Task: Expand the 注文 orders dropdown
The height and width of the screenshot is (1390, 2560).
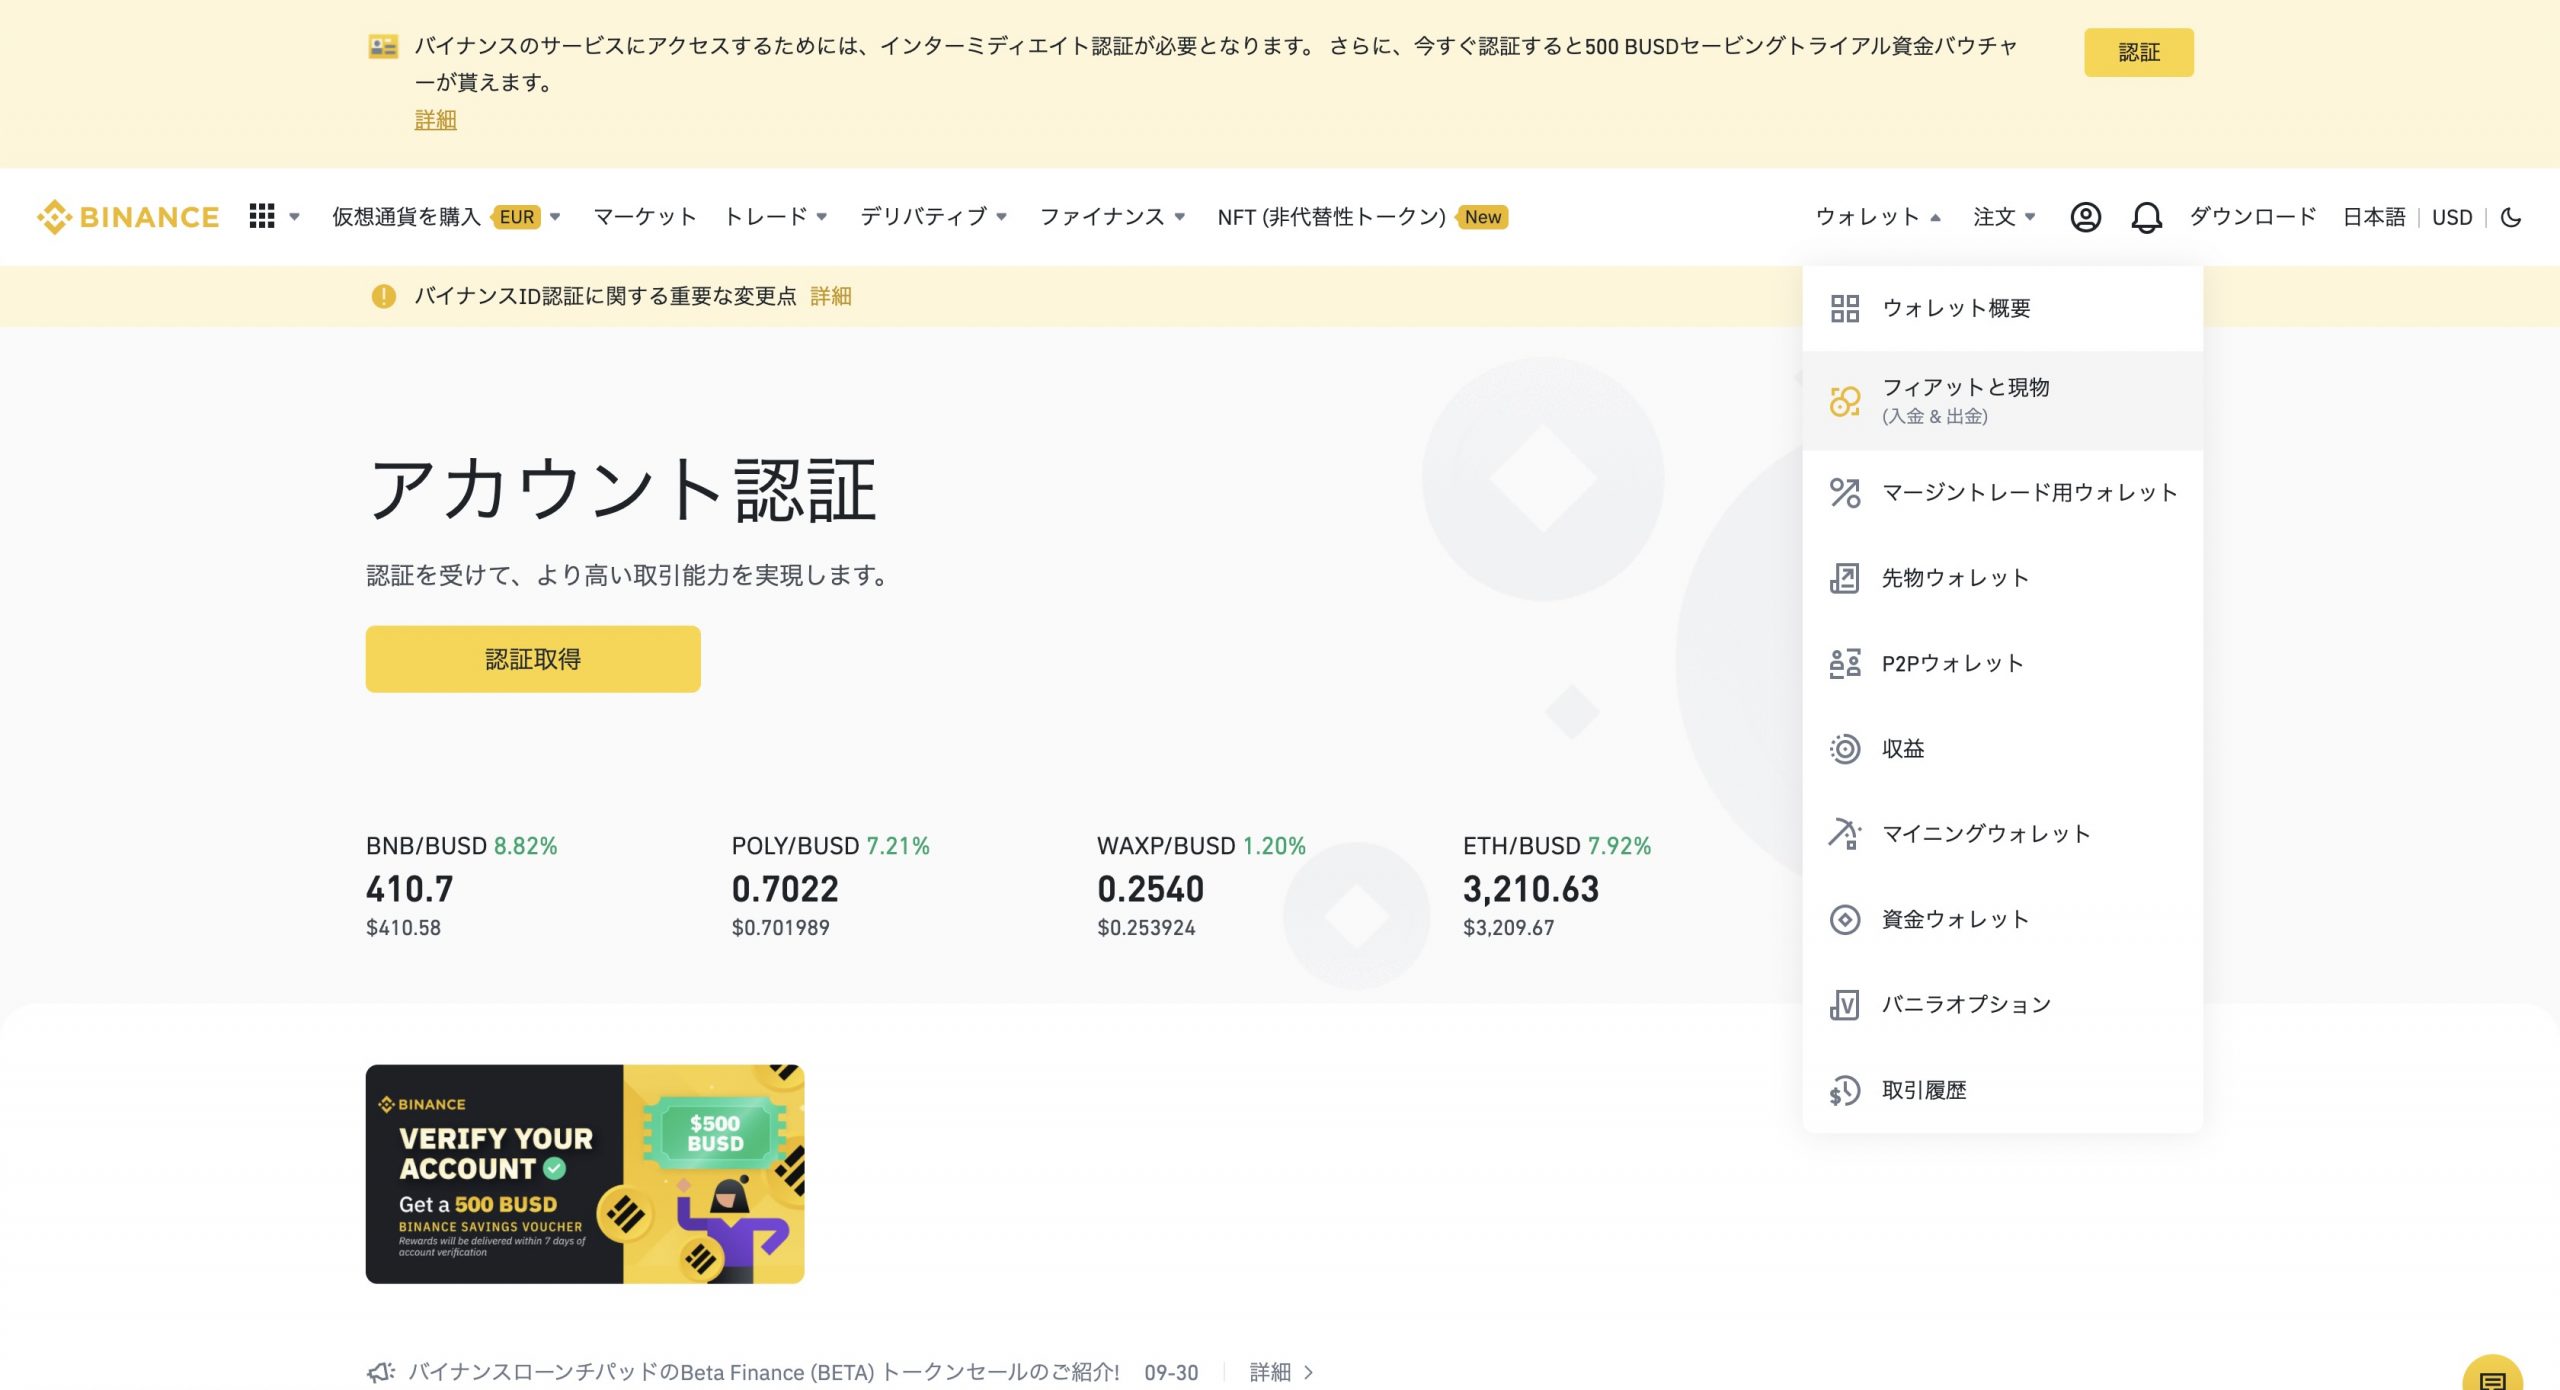Action: pyautogui.click(x=2000, y=217)
